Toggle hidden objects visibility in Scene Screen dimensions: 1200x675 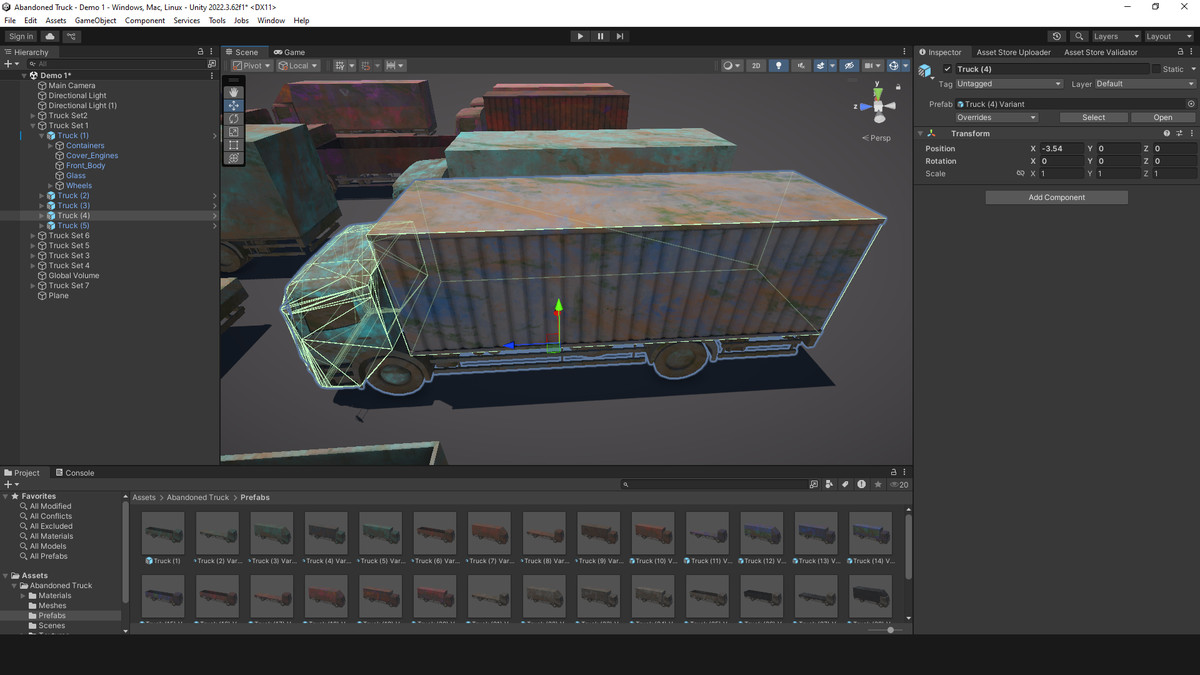pyautogui.click(x=849, y=66)
